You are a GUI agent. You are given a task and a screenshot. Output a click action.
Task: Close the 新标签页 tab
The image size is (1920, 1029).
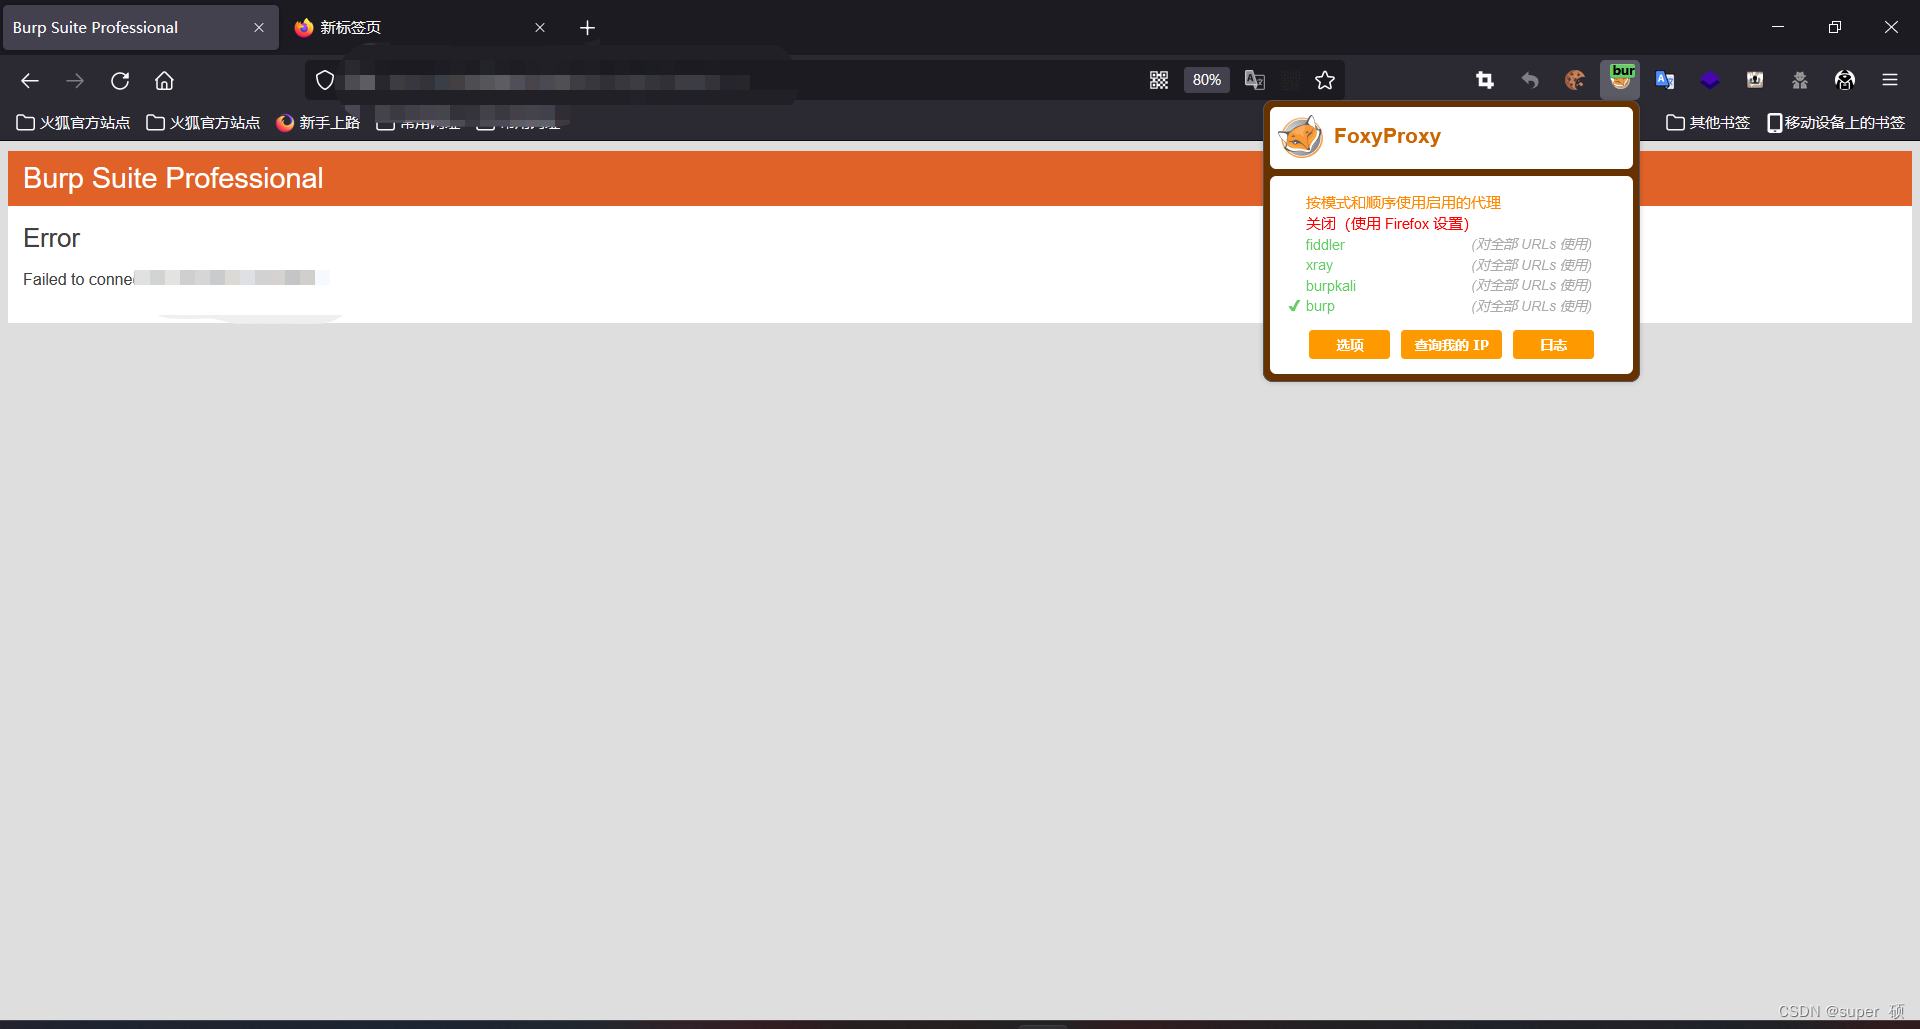point(540,28)
